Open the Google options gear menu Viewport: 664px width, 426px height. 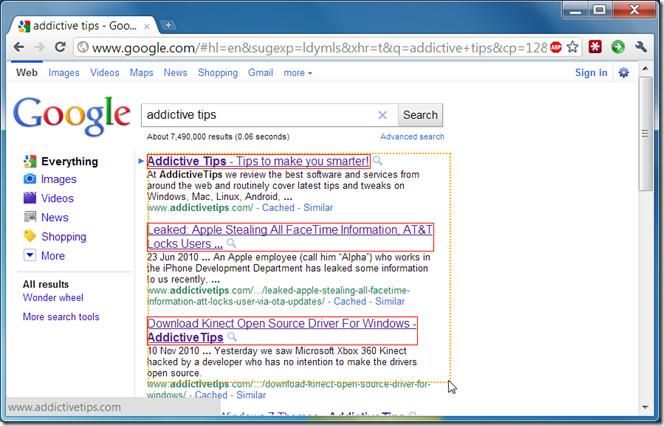[x=625, y=73]
